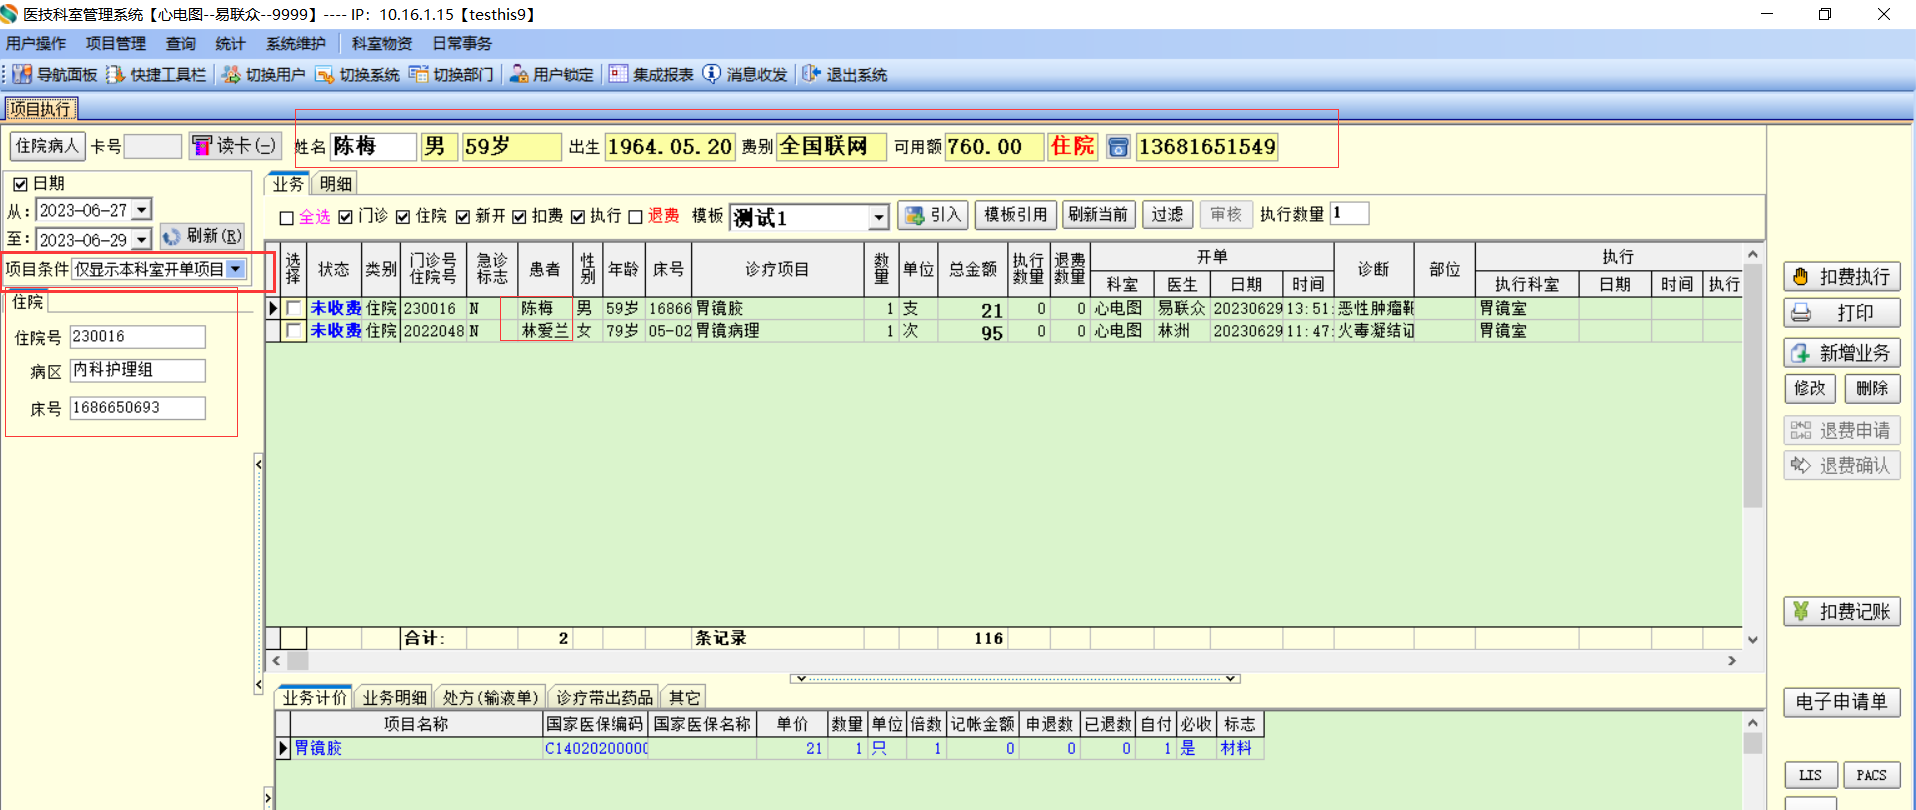Click the 快捷工具栏 toolbar icon

pos(116,74)
